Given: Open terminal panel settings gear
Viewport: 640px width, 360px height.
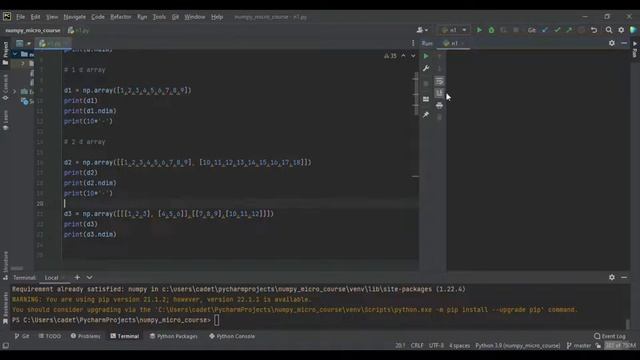Looking at the screenshot, I should click(x=611, y=277).
